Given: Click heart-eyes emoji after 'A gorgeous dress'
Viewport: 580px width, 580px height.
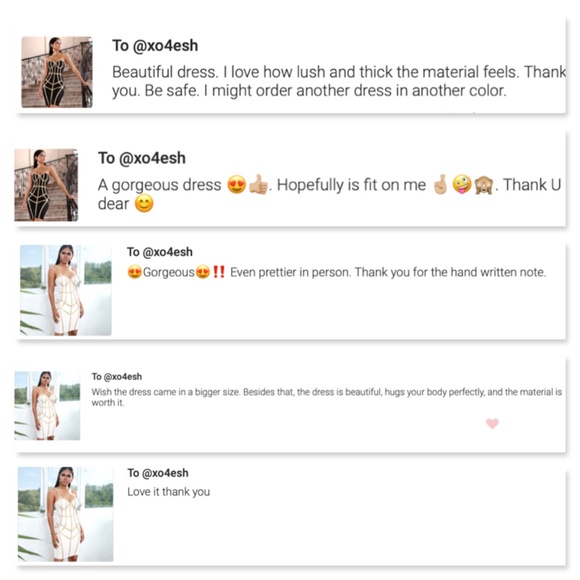Looking at the screenshot, I should 237,184.
